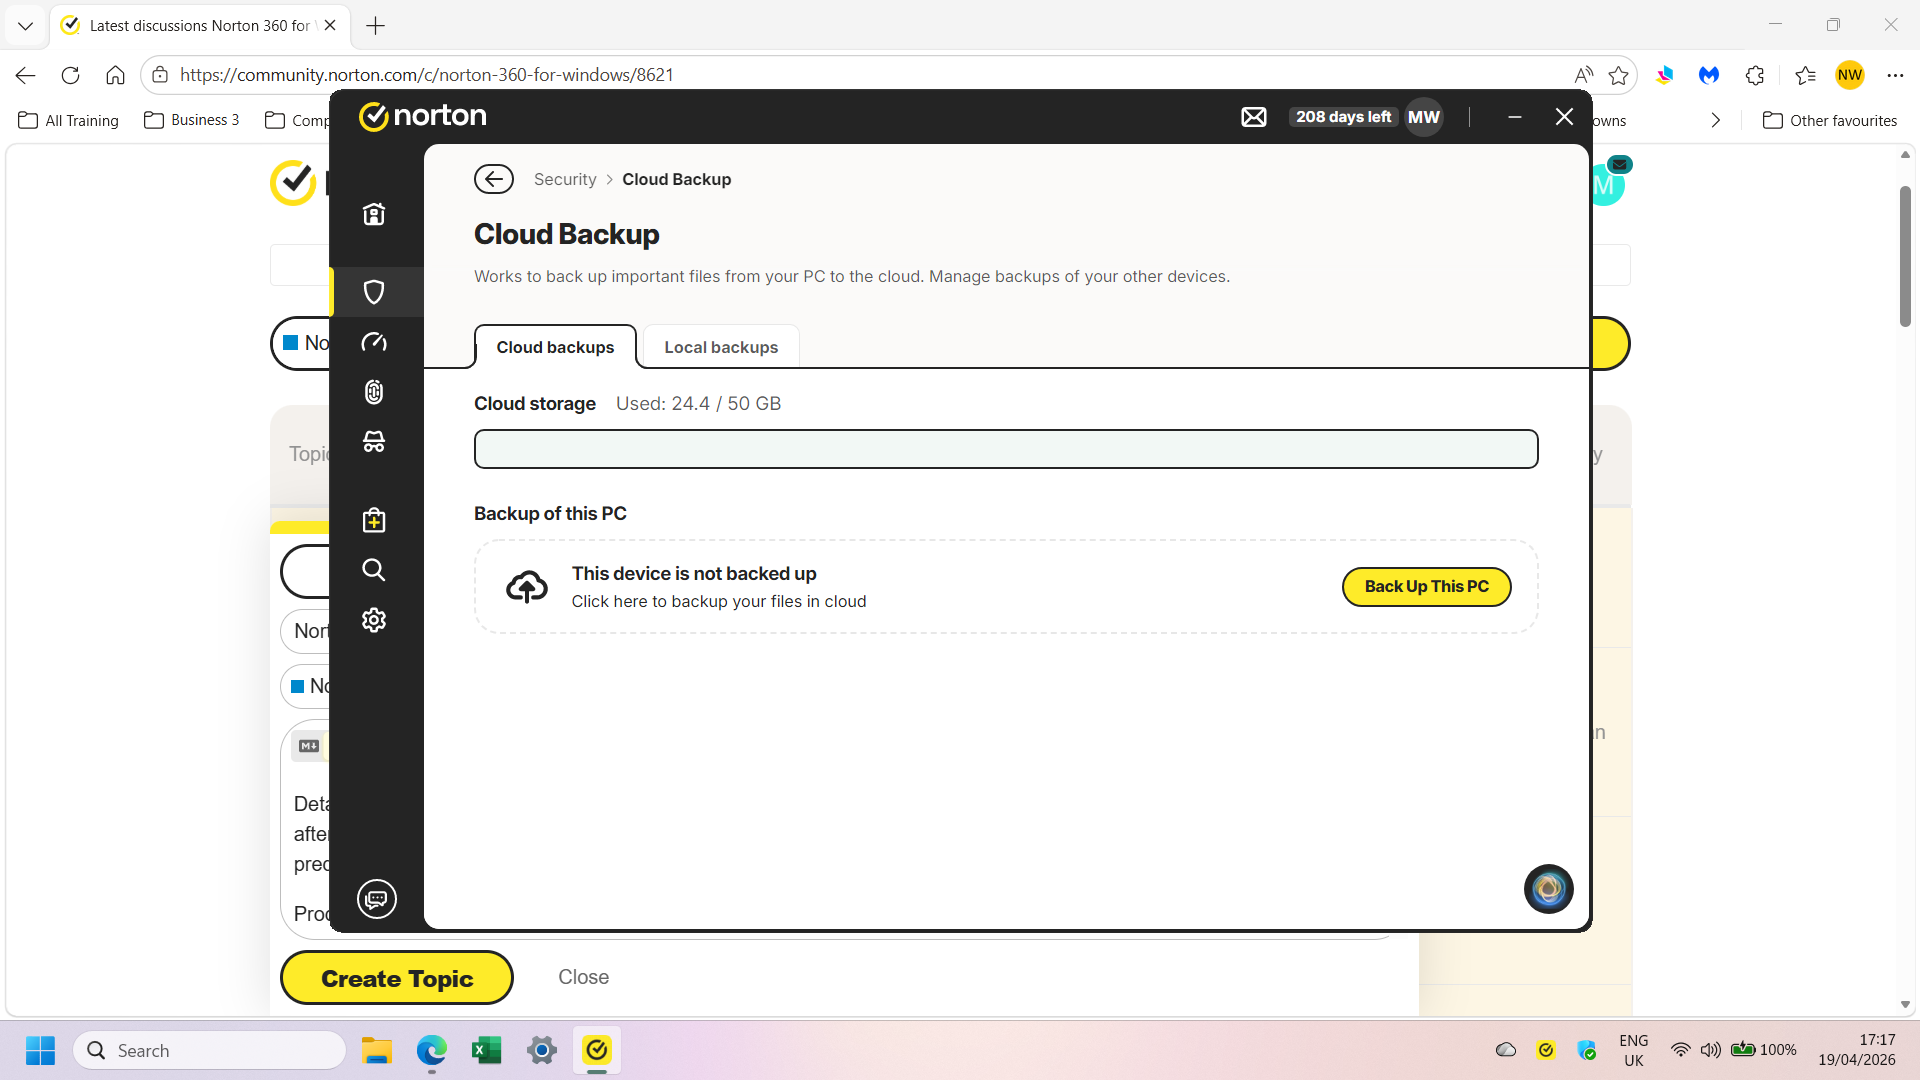Viewport: 1920px width, 1080px height.
Task: Click the browser home icon
Action: click(x=115, y=75)
